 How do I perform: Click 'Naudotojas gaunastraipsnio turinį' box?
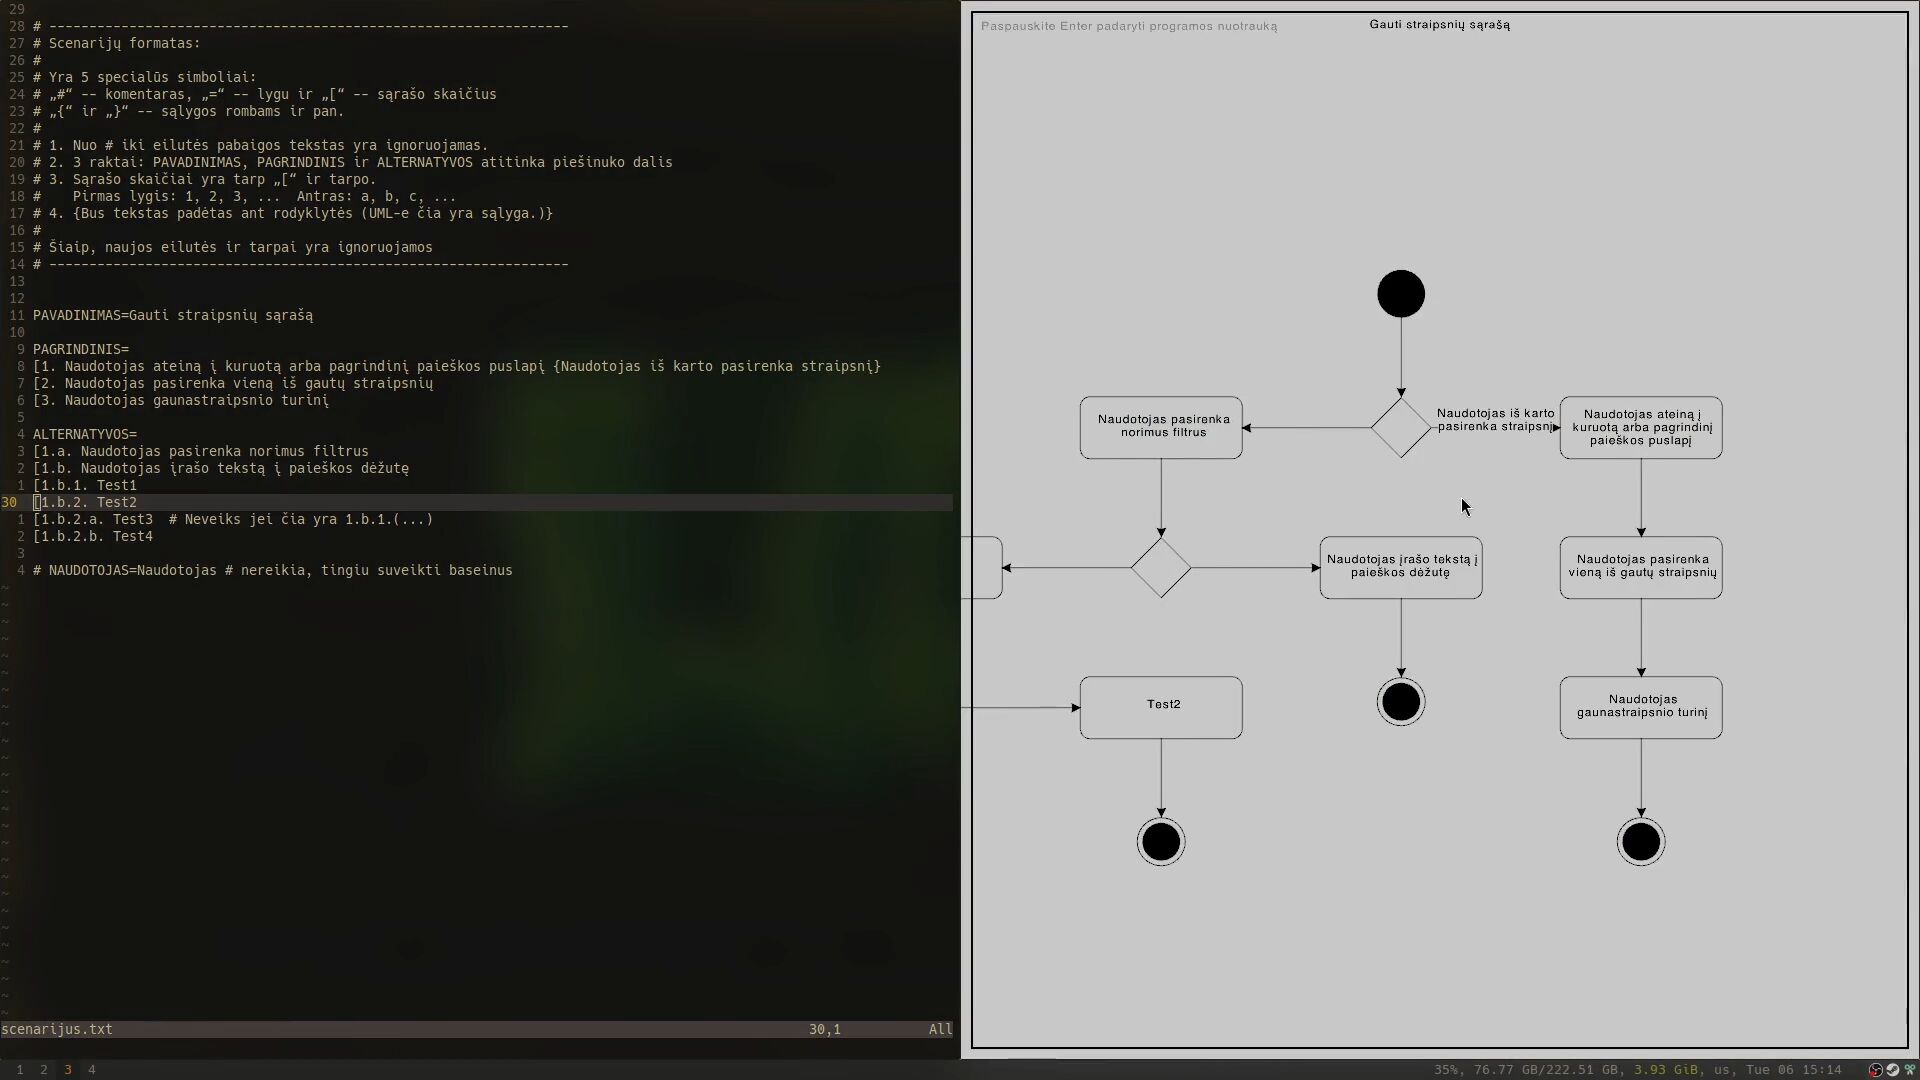pyautogui.click(x=1640, y=708)
